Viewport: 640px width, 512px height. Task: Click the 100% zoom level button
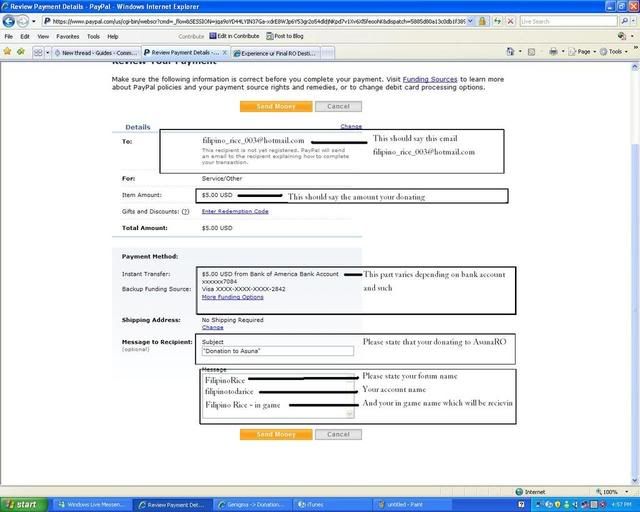point(607,492)
